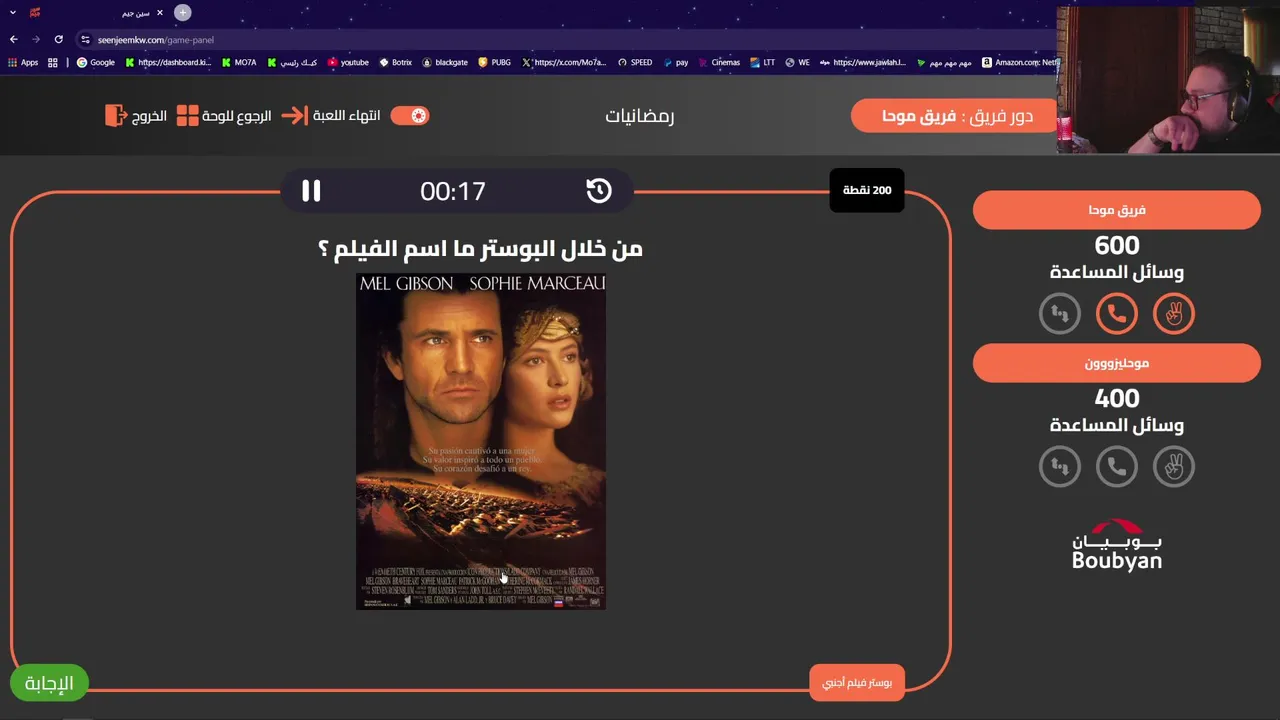Screen dimensions: 1280x720
Task: Open the tab search dropdown arrow
Action: pos(13,13)
